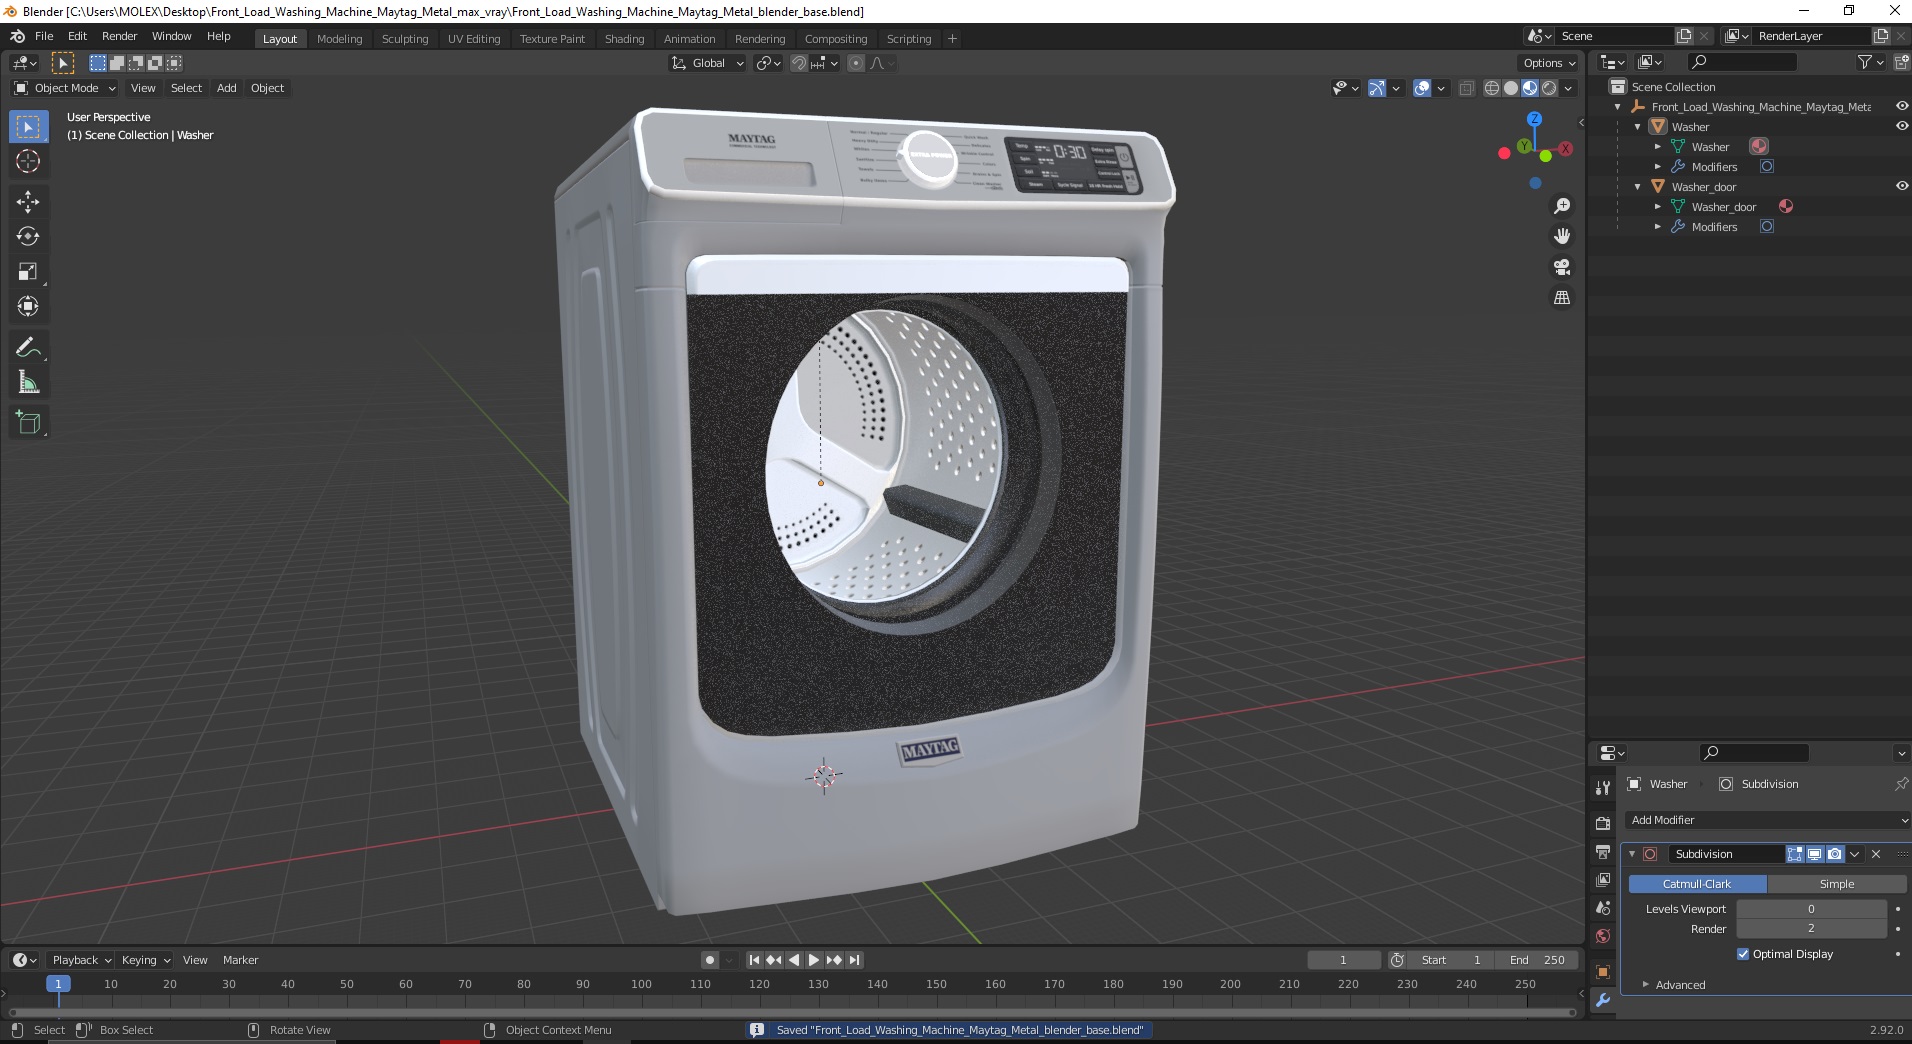Image resolution: width=1912 pixels, height=1044 pixels.
Task: Remove the Subdivision modifier
Action: [x=1876, y=854]
